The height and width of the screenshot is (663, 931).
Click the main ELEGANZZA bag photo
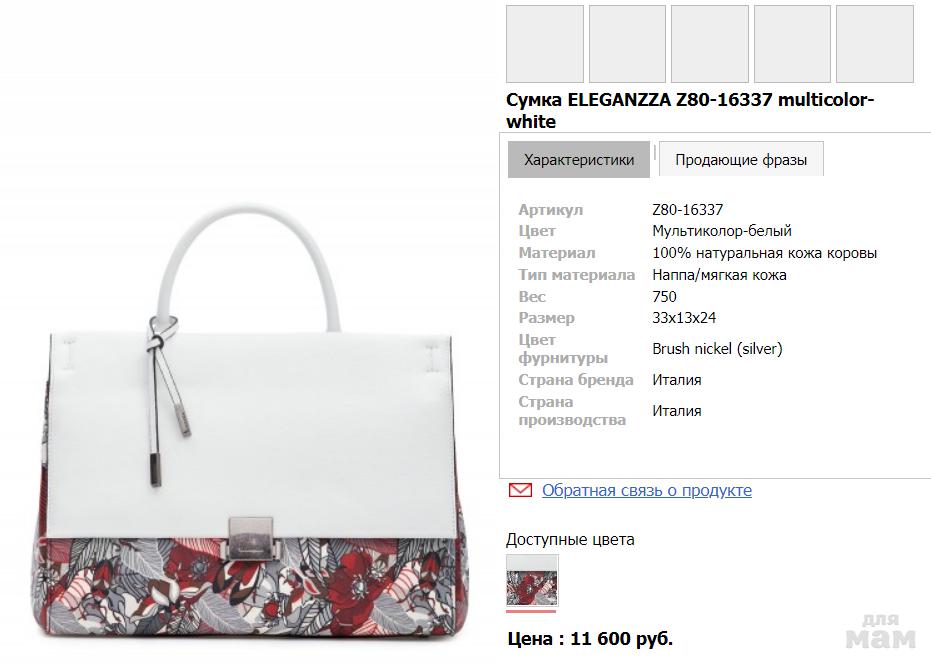[252, 421]
